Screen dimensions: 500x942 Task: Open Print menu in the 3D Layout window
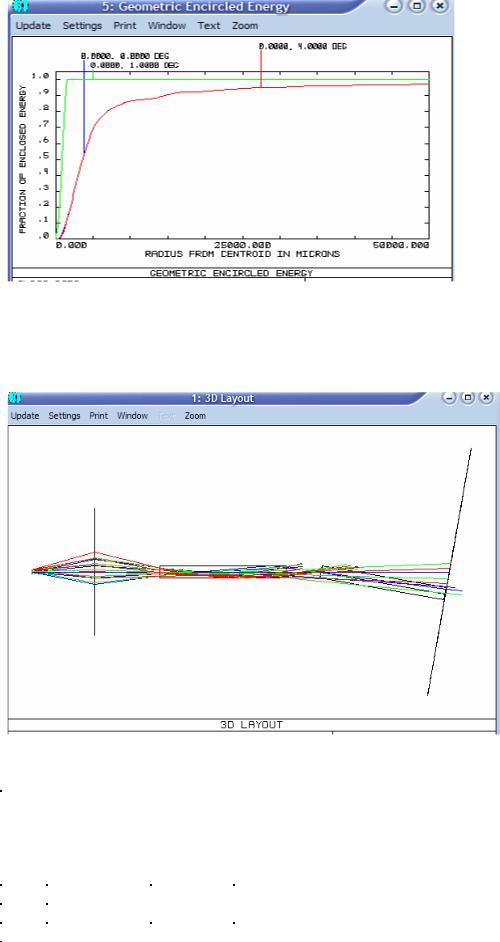point(99,416)
